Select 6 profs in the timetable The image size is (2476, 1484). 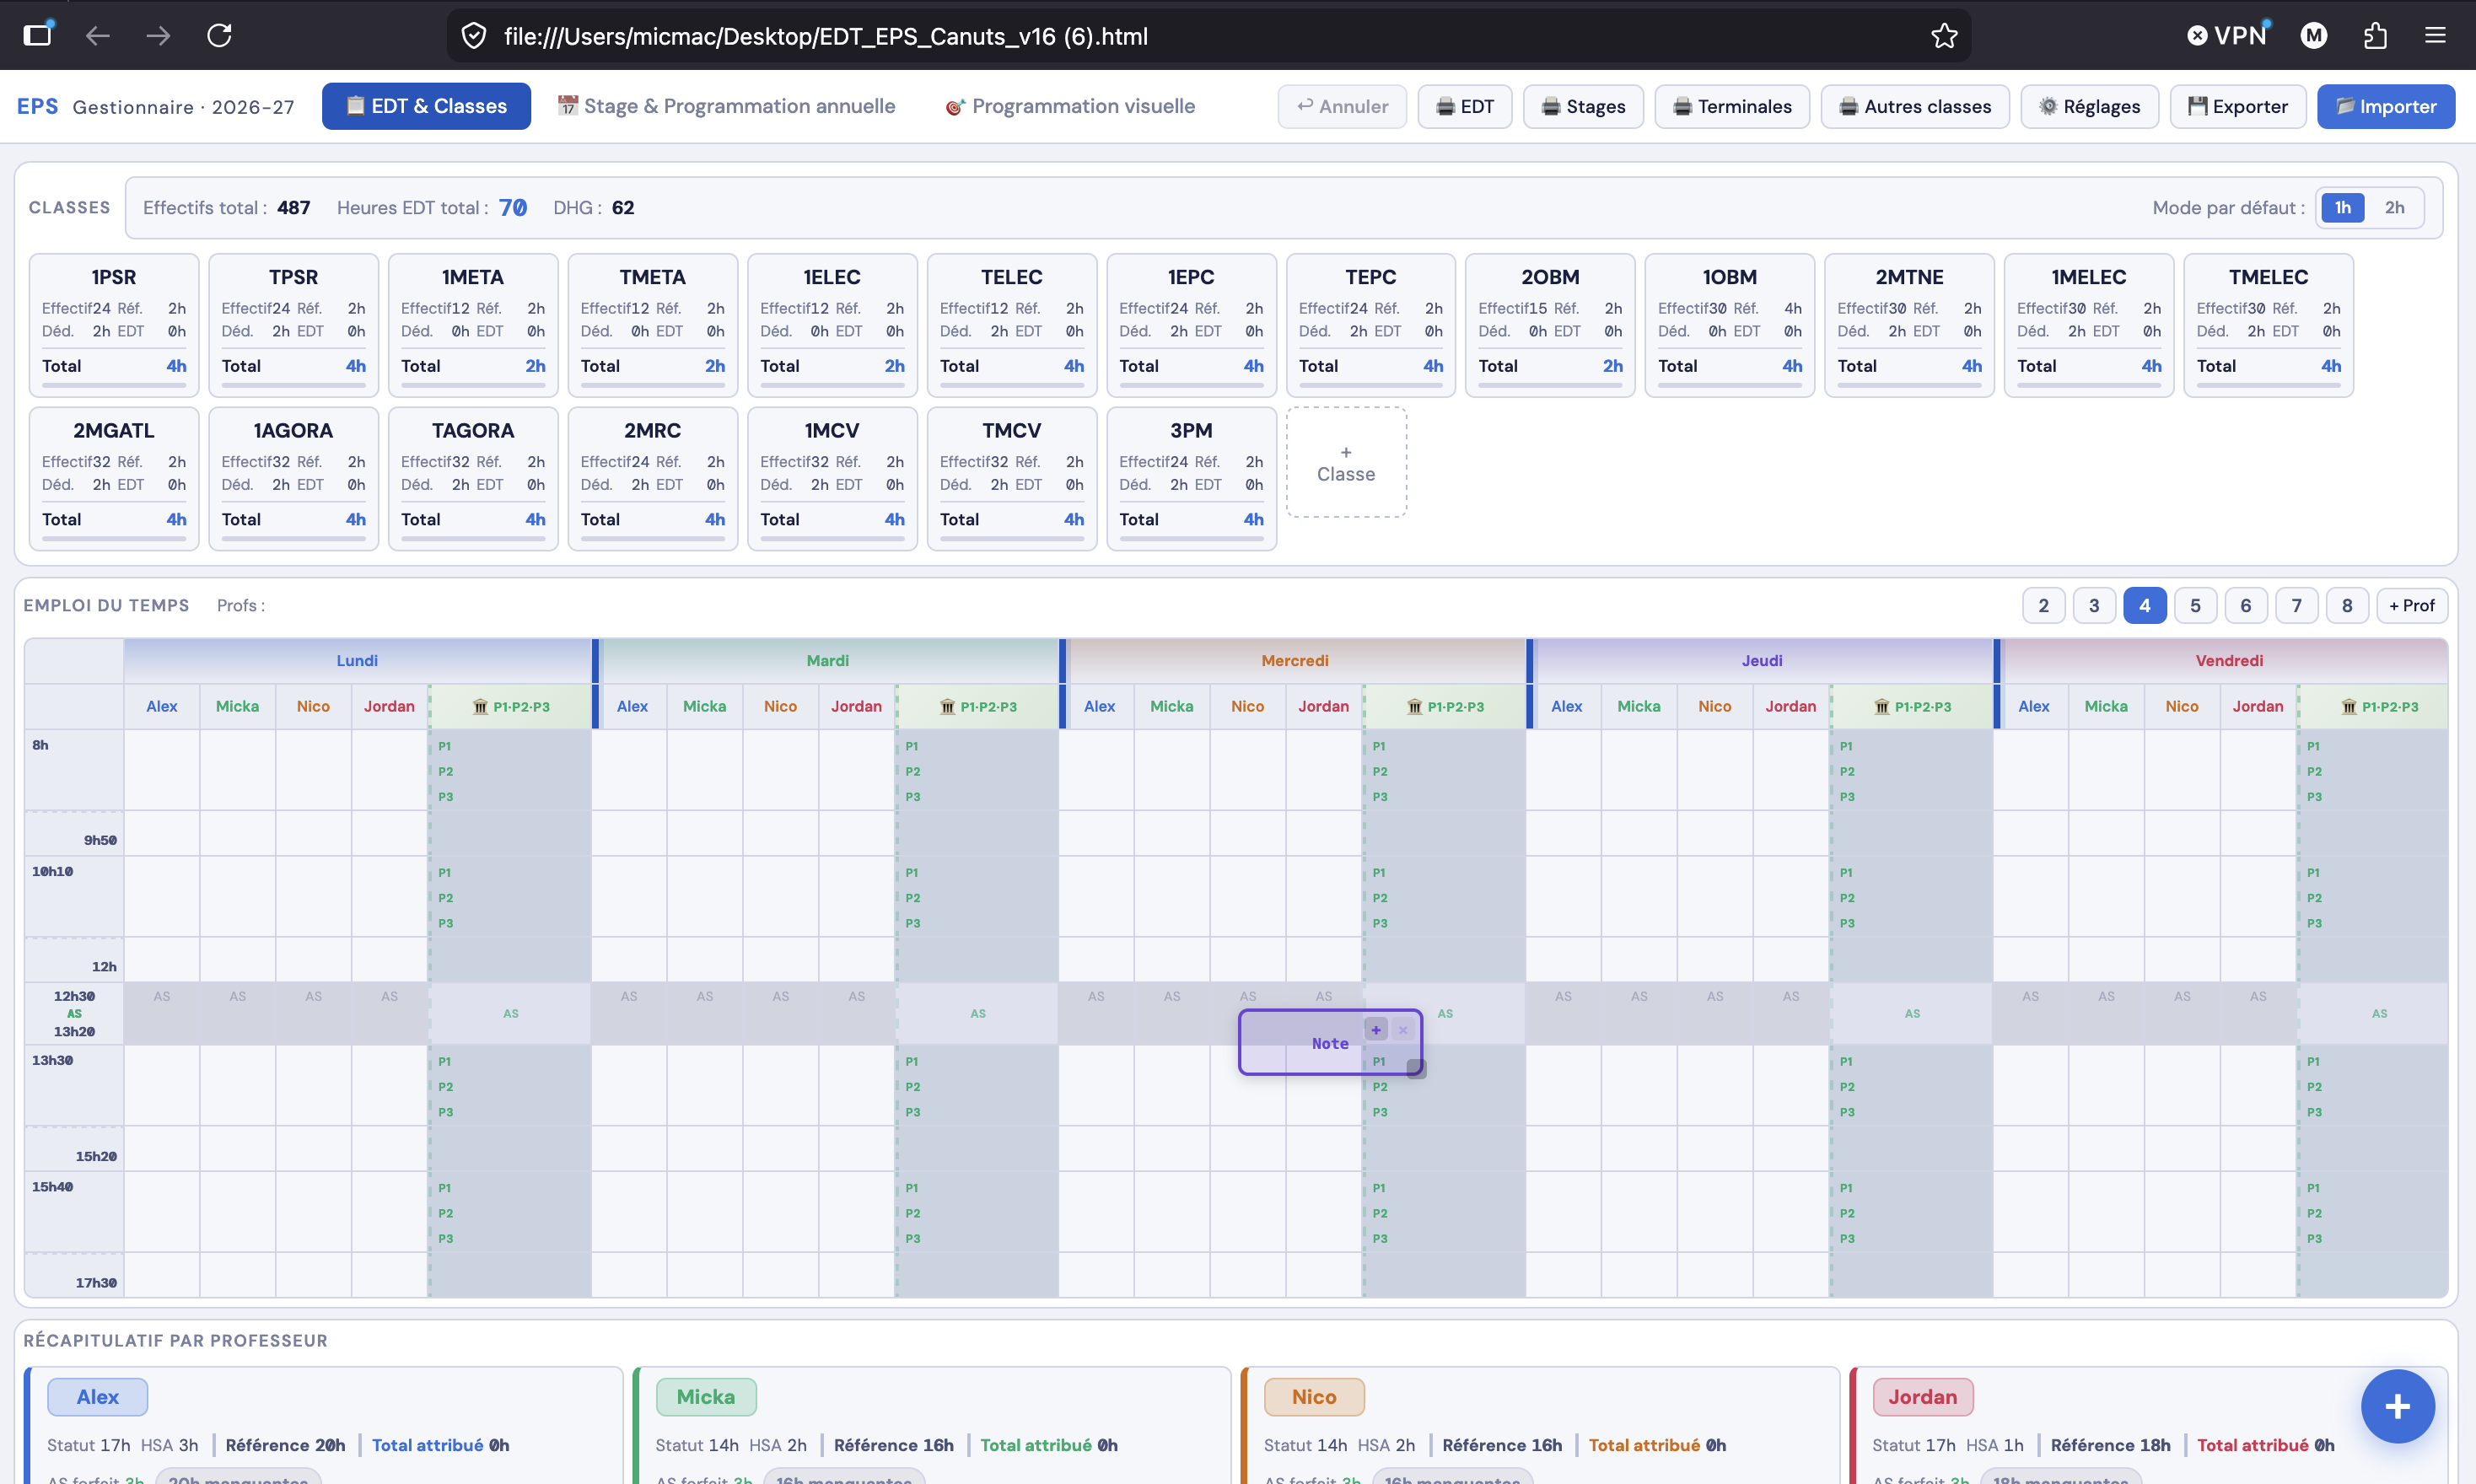click(x=2246, y=605)
